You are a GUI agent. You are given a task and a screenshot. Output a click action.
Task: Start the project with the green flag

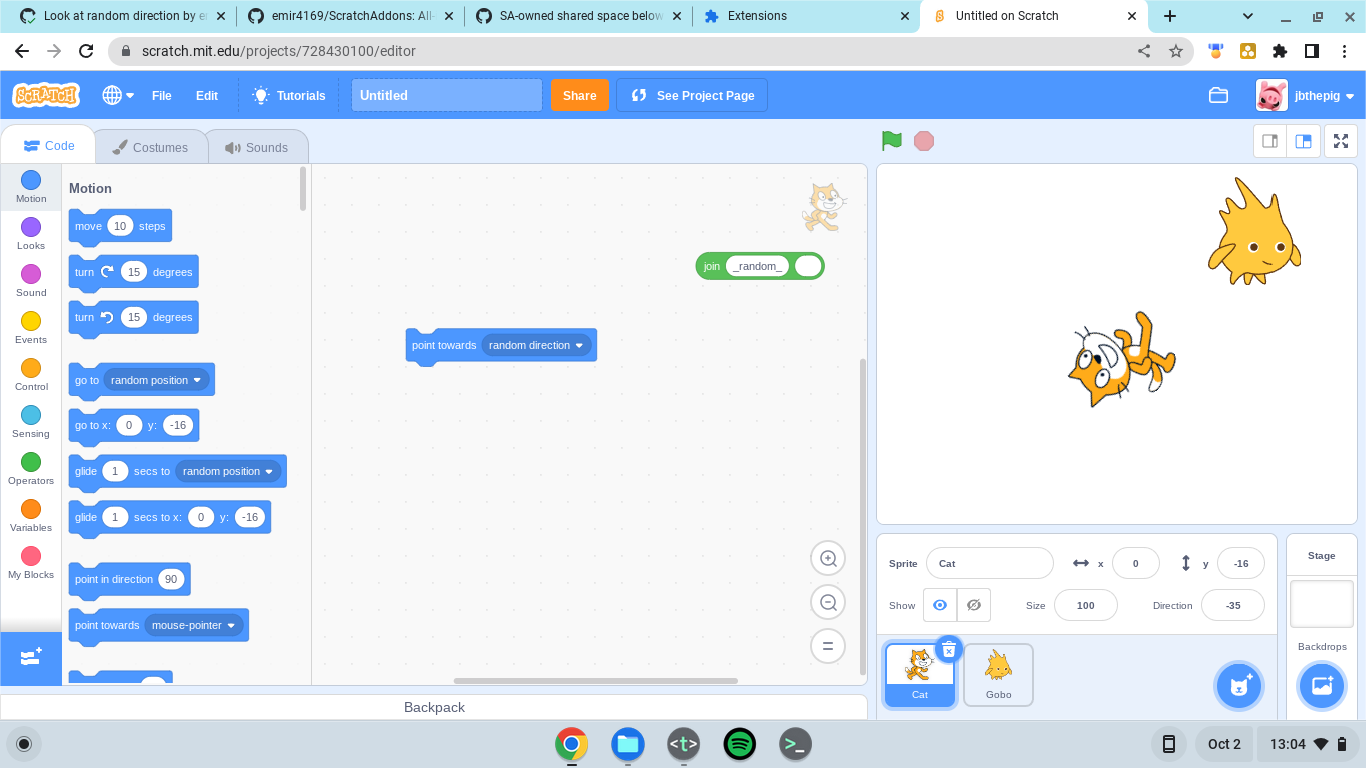[889, 140]
